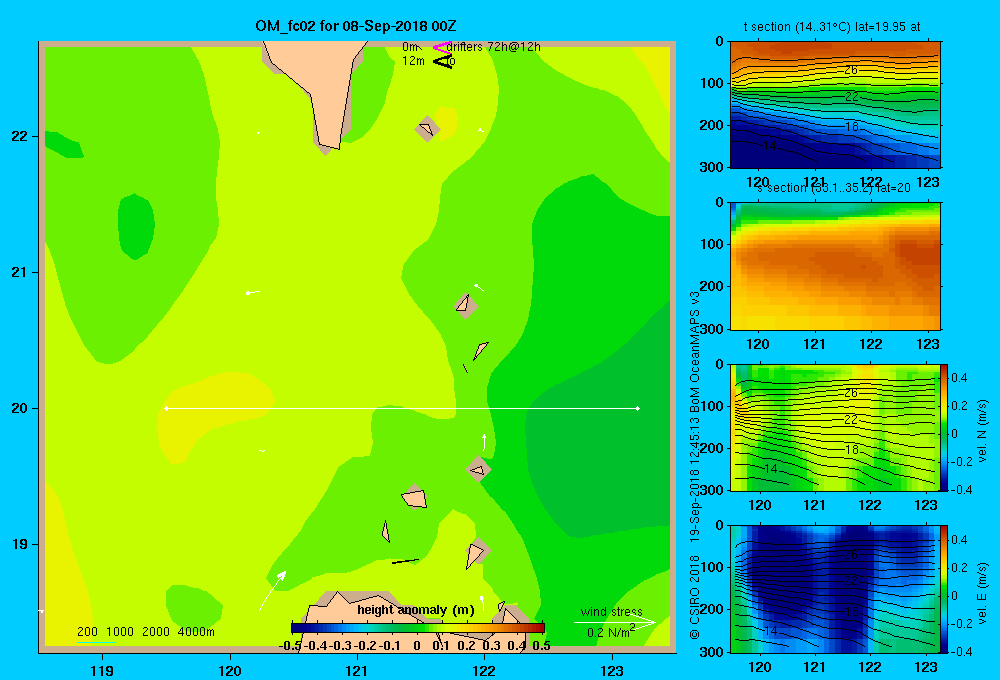Click the '200 1000 2000 4000m' depth legend
The image size is (1000, 680).
click(x=145, y=632)
